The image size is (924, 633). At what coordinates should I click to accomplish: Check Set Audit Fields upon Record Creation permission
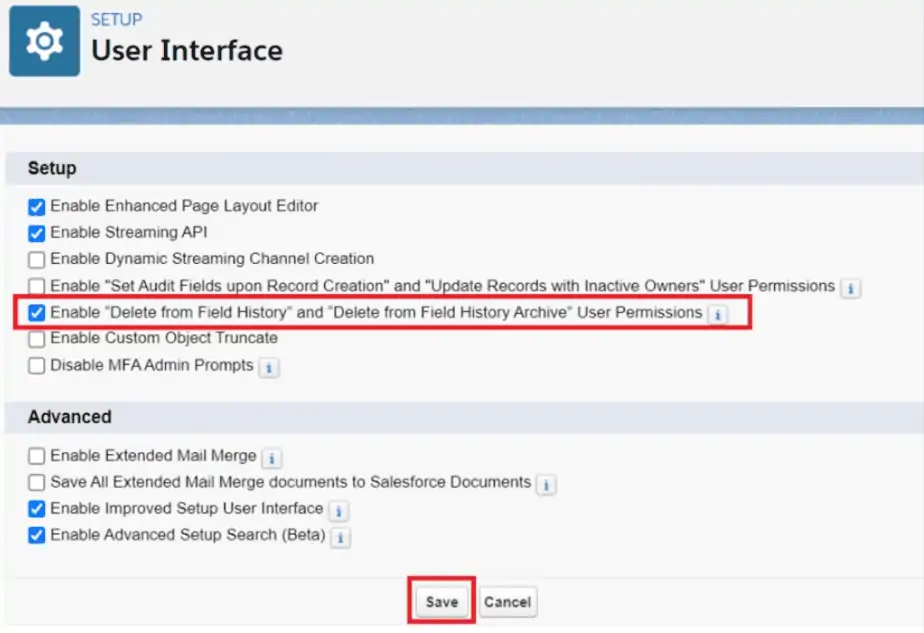pyautogui.click(x=36, y=286)
